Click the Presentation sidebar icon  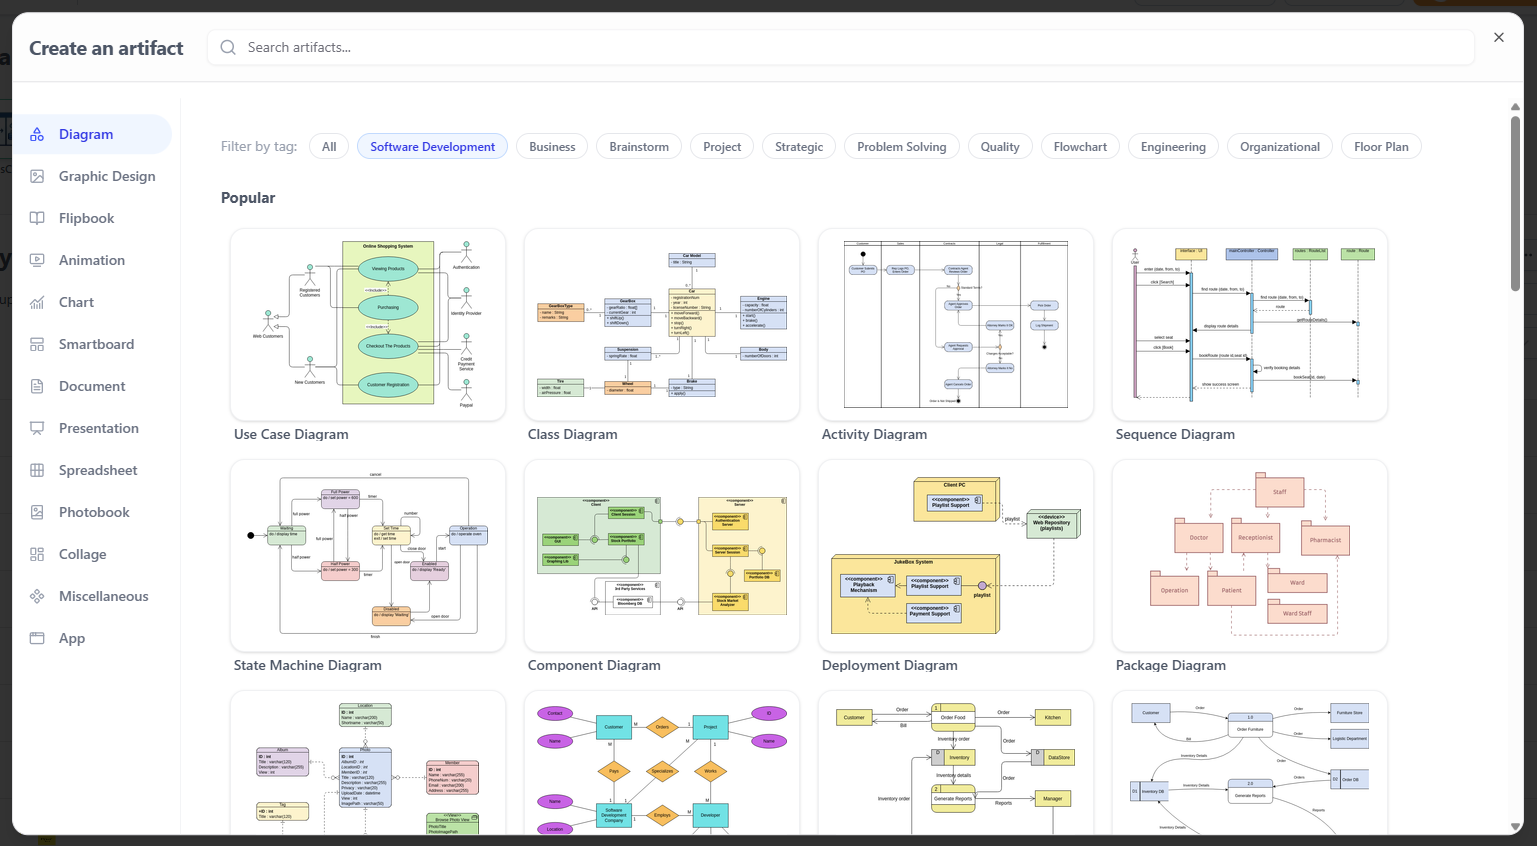pos(37,428)
